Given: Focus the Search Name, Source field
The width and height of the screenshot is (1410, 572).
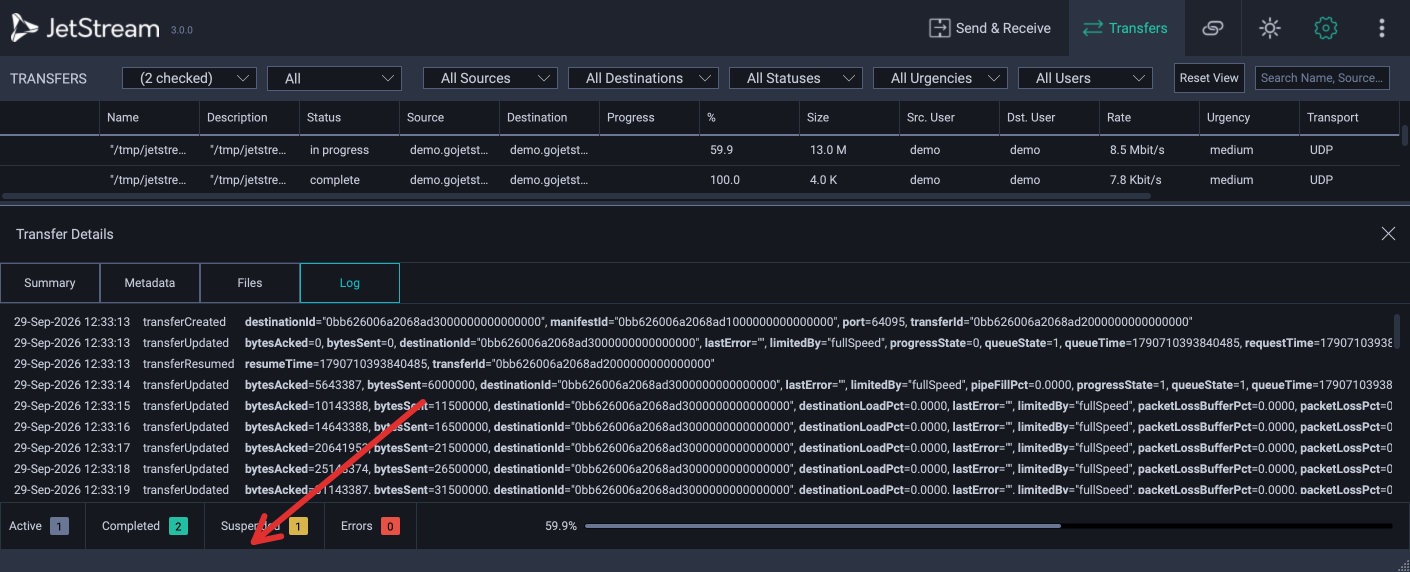Looking at the screenshot, I should 1322,78.
